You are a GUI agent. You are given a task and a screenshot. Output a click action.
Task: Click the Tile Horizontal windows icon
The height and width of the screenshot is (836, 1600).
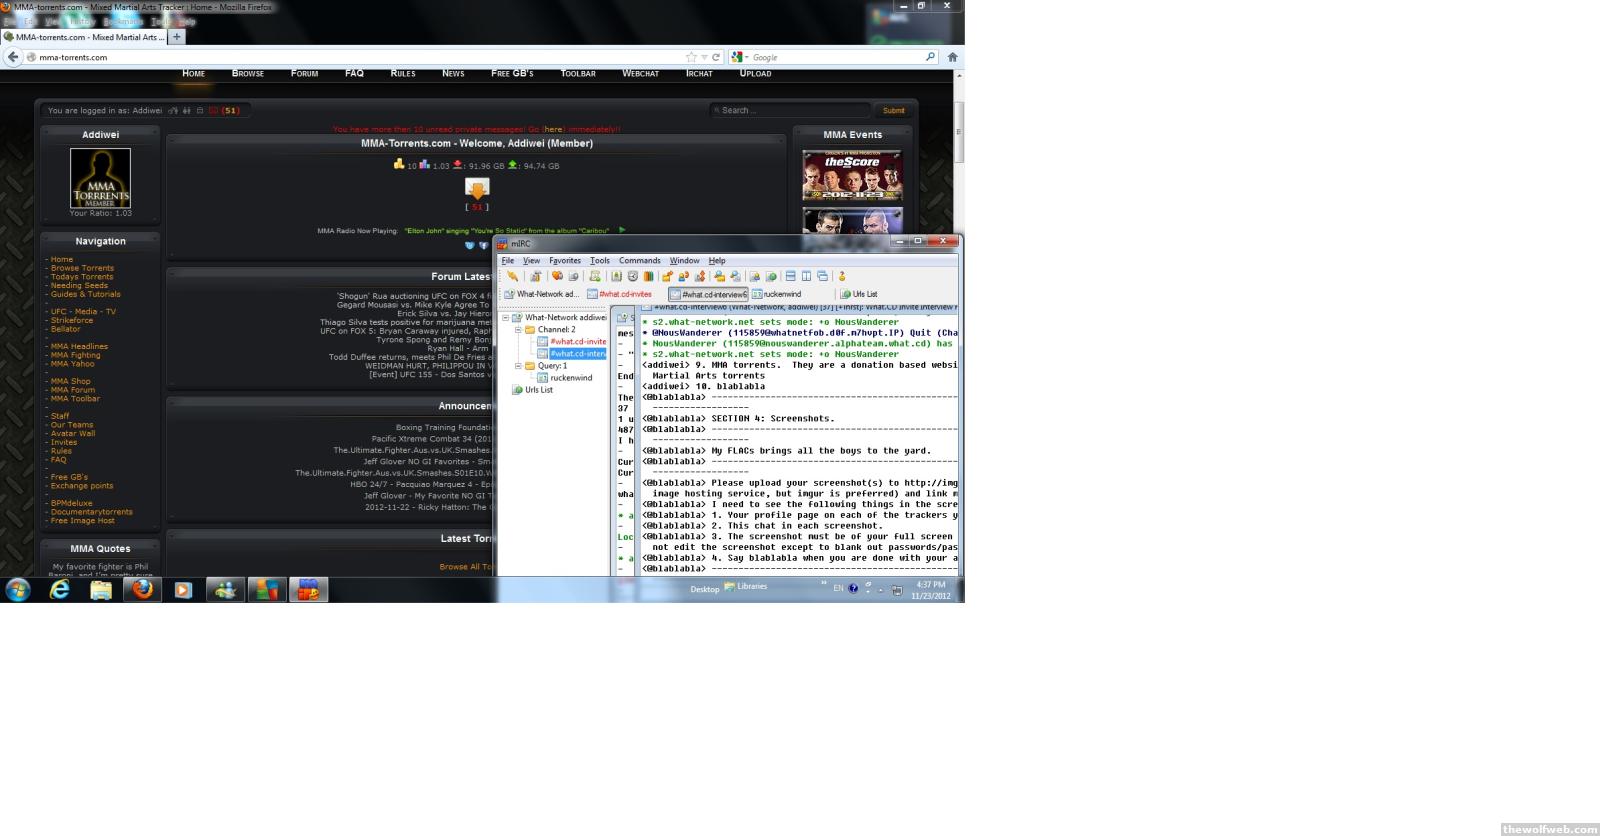tap(790, 277)
